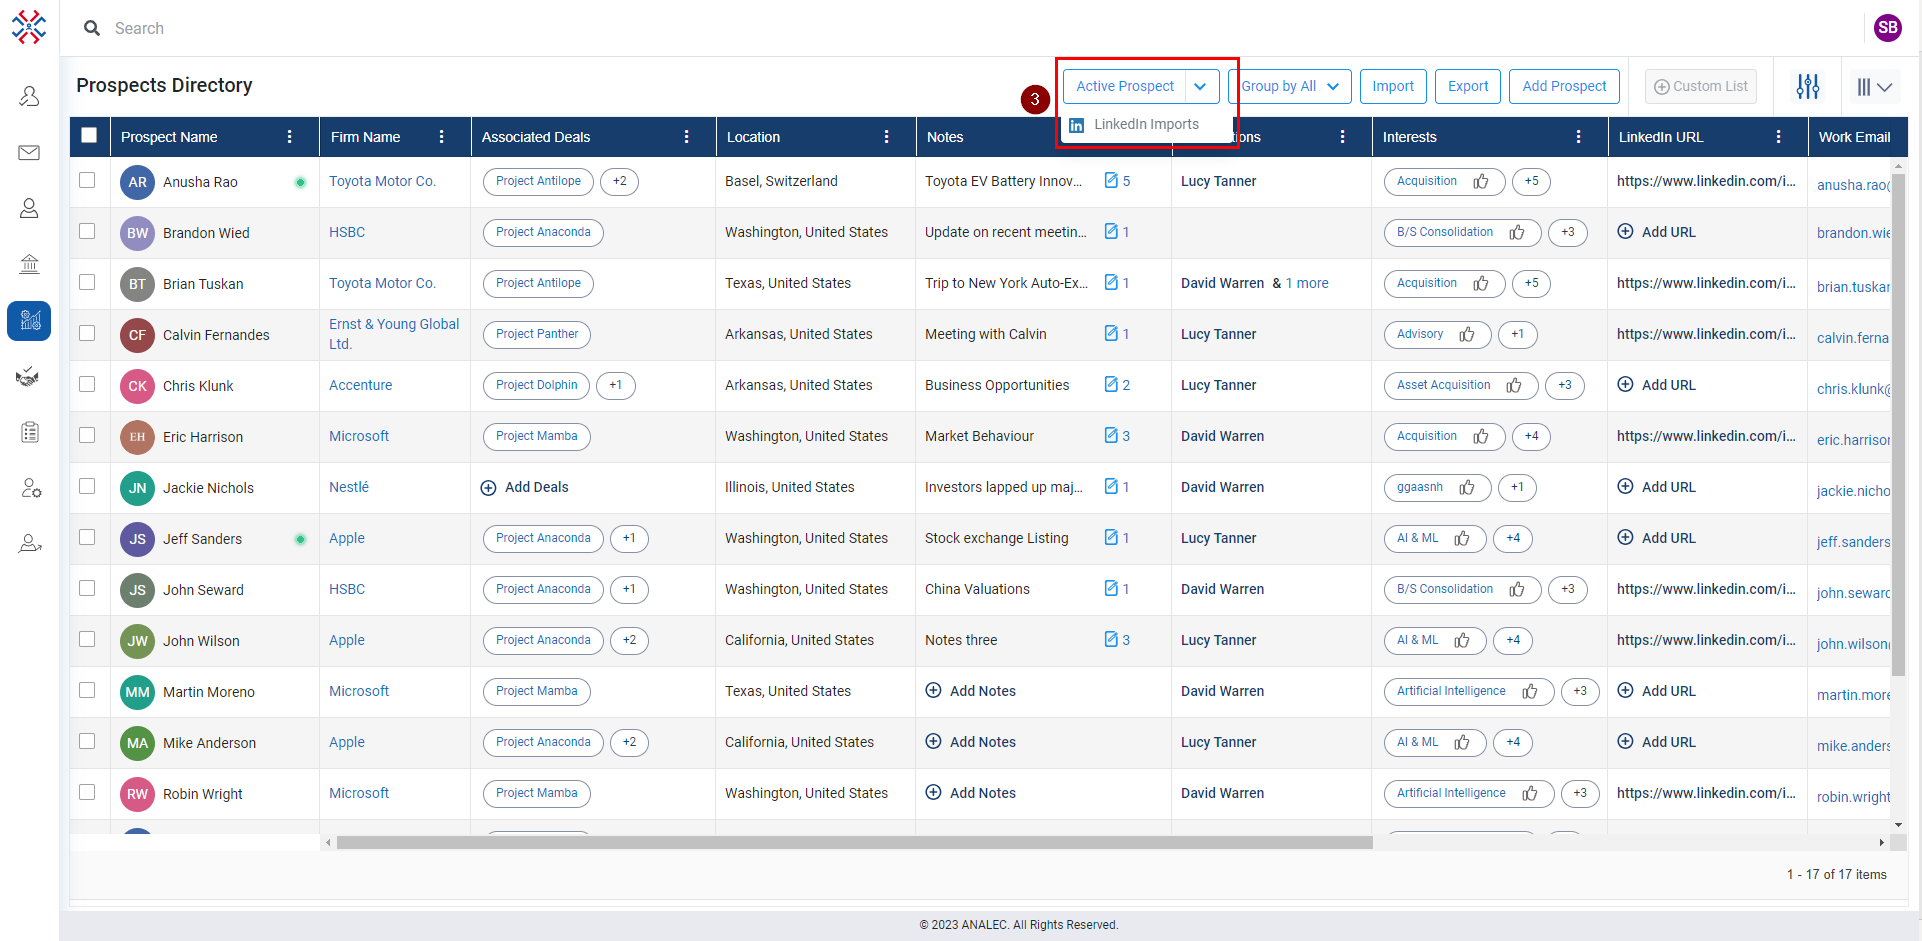Viewport: 1922px width, 941px height.
Task: Expand +2 more deals for Anusha Rao
Action: (620, 181)
